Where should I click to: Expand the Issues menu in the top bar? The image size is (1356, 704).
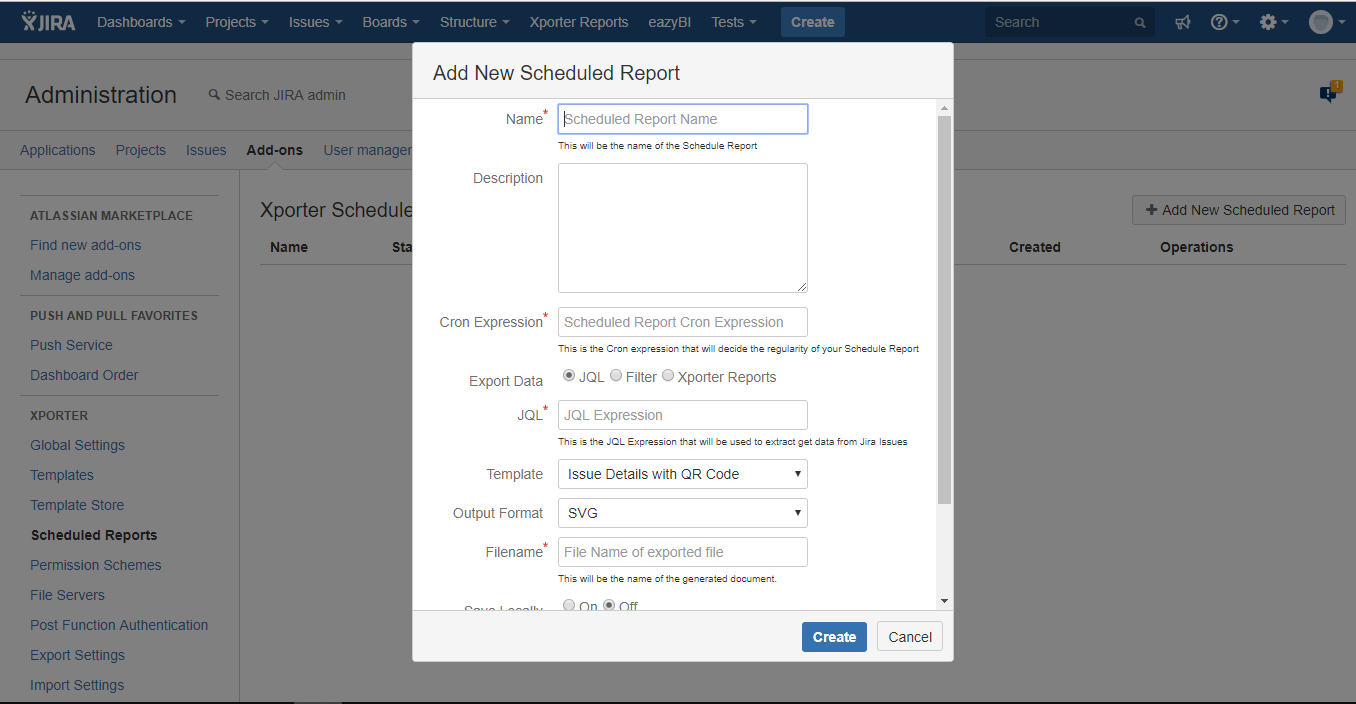click(x=315, y=22)
